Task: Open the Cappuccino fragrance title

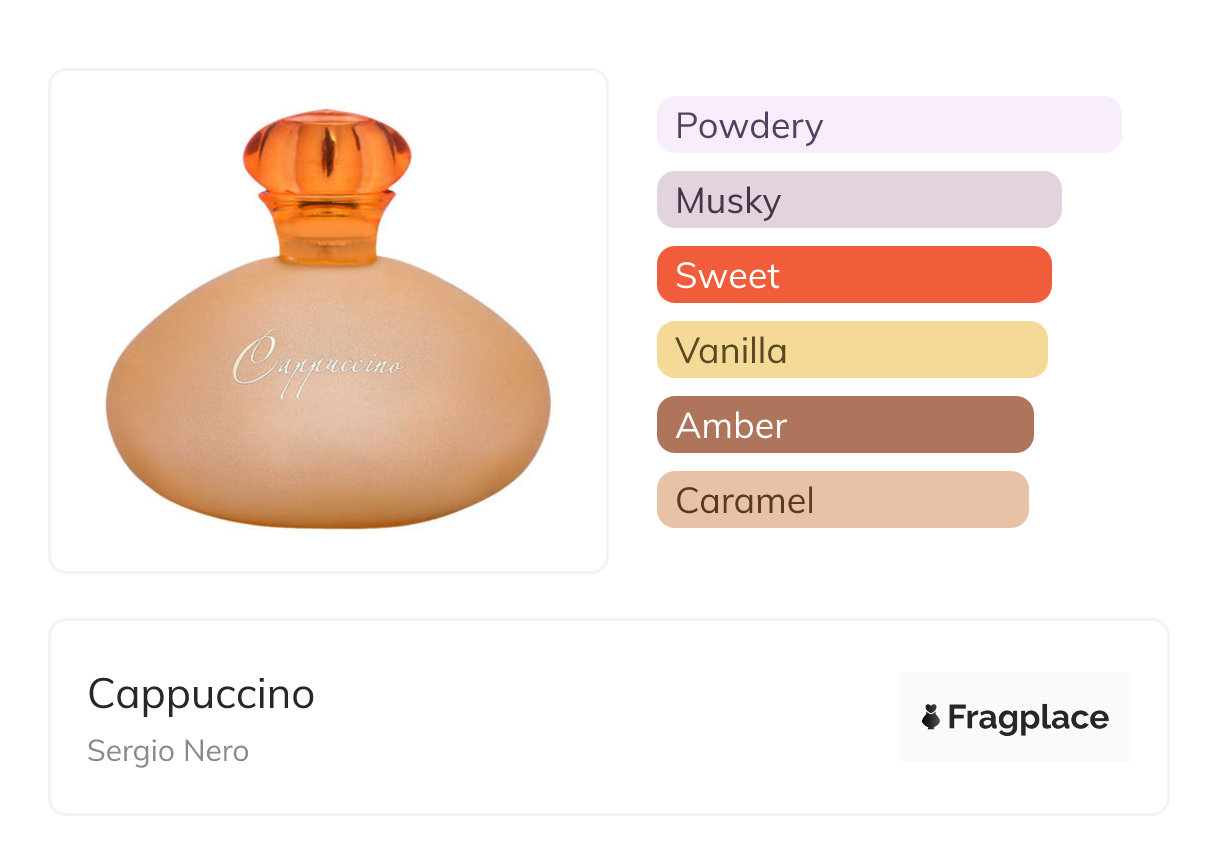Action: [x=201, y=694]
